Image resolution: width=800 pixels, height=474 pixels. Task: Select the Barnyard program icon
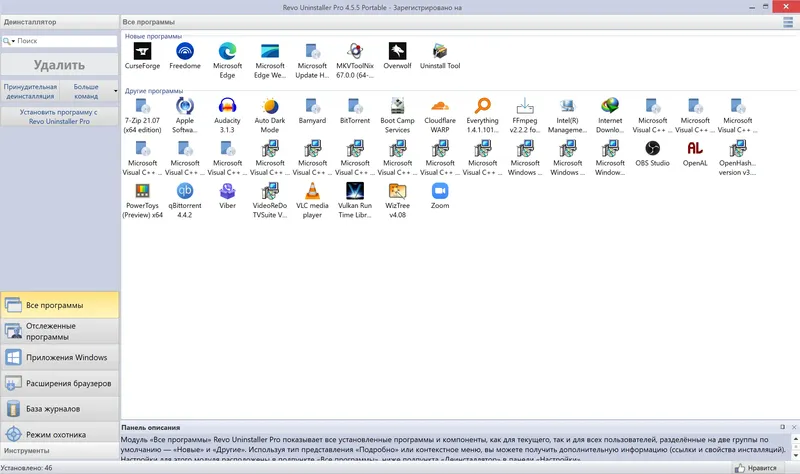click(x=312, y=106)
